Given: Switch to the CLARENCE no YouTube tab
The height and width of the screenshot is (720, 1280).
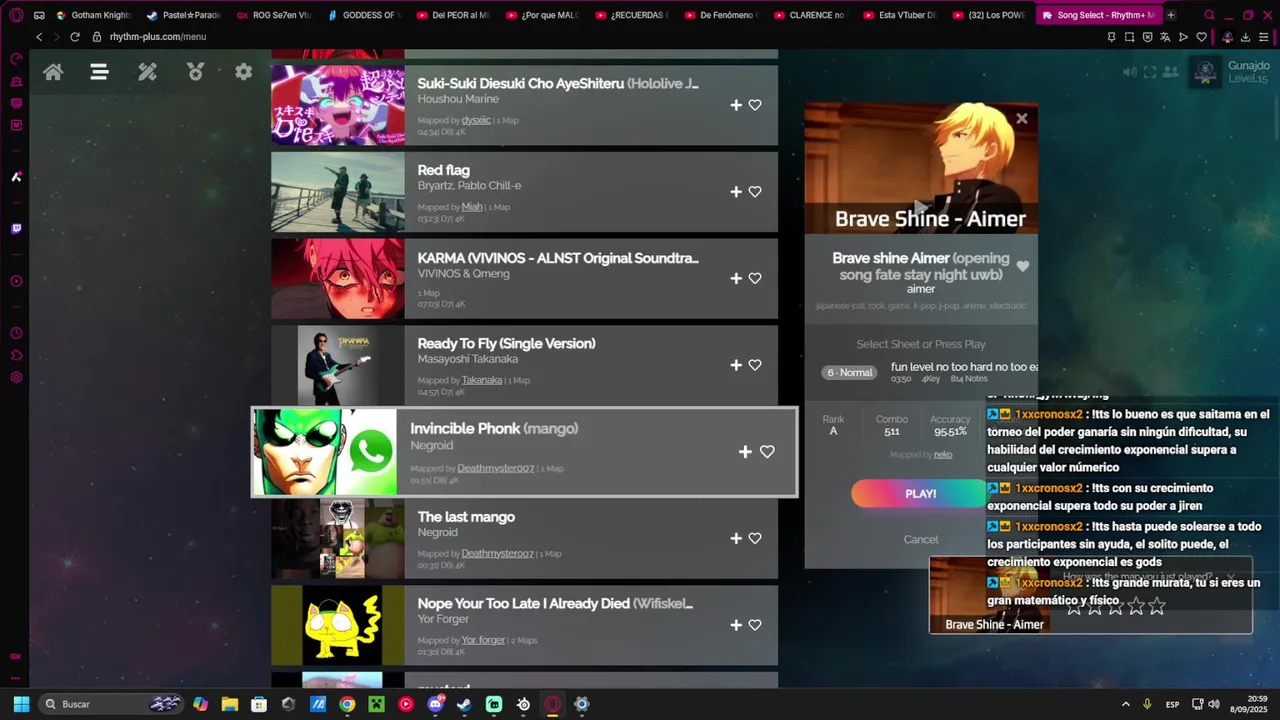Looking at the screenshot, I should pos(810,15).
